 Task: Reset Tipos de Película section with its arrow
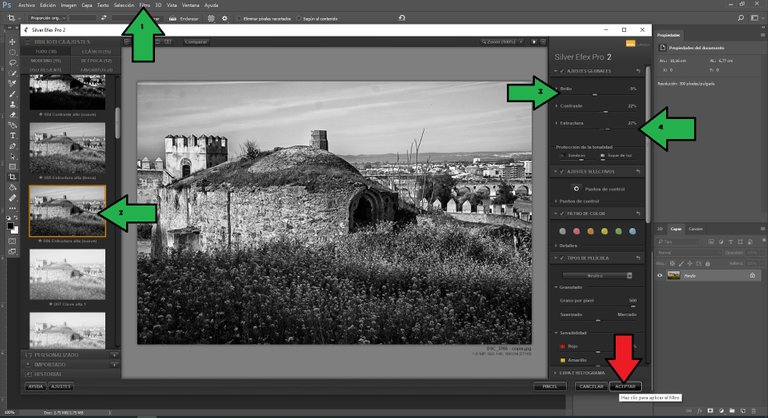click(x=638, y=258)
